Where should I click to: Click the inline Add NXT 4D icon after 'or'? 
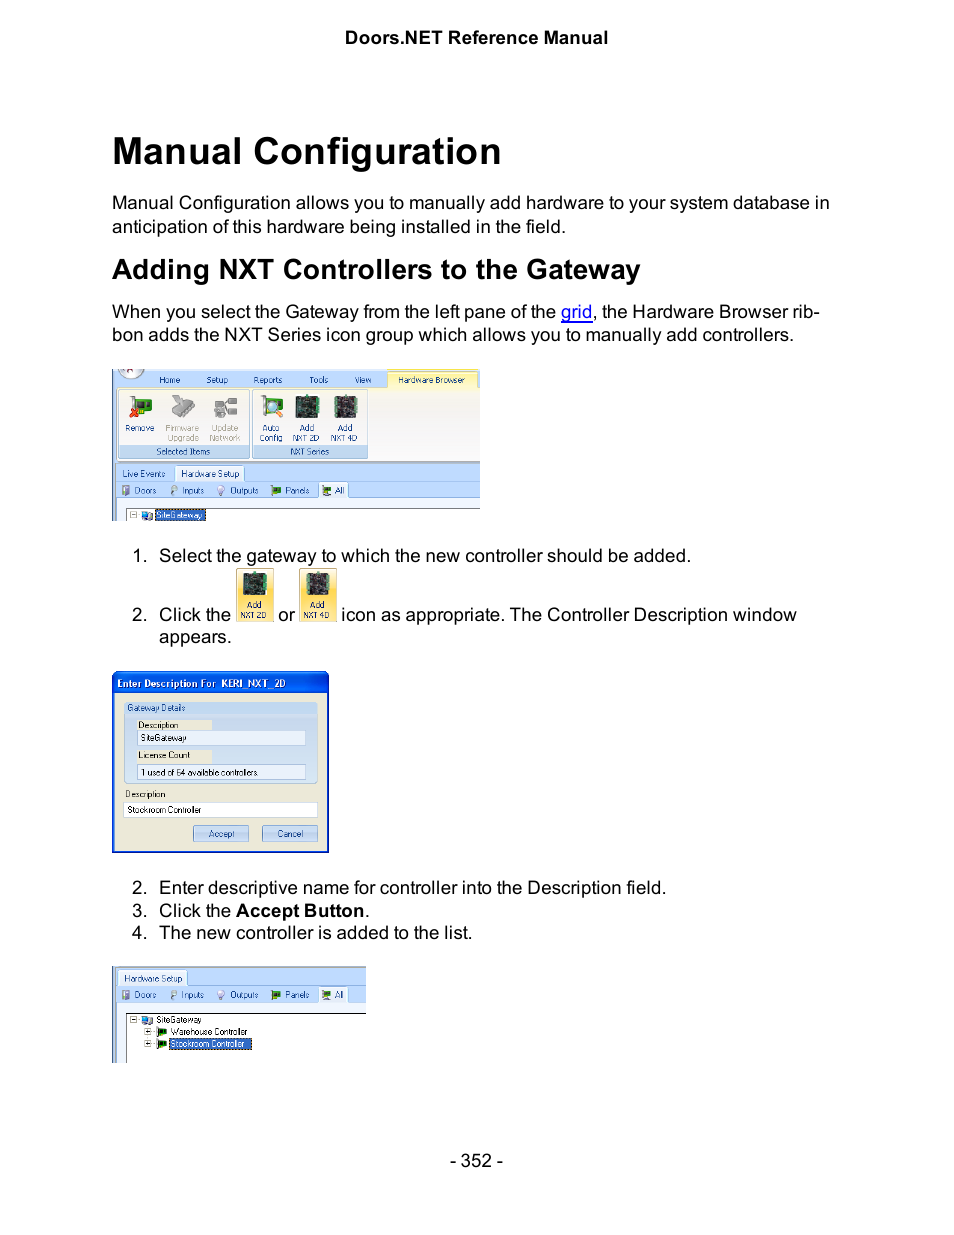pyautogui.click(x=317, y=594)
